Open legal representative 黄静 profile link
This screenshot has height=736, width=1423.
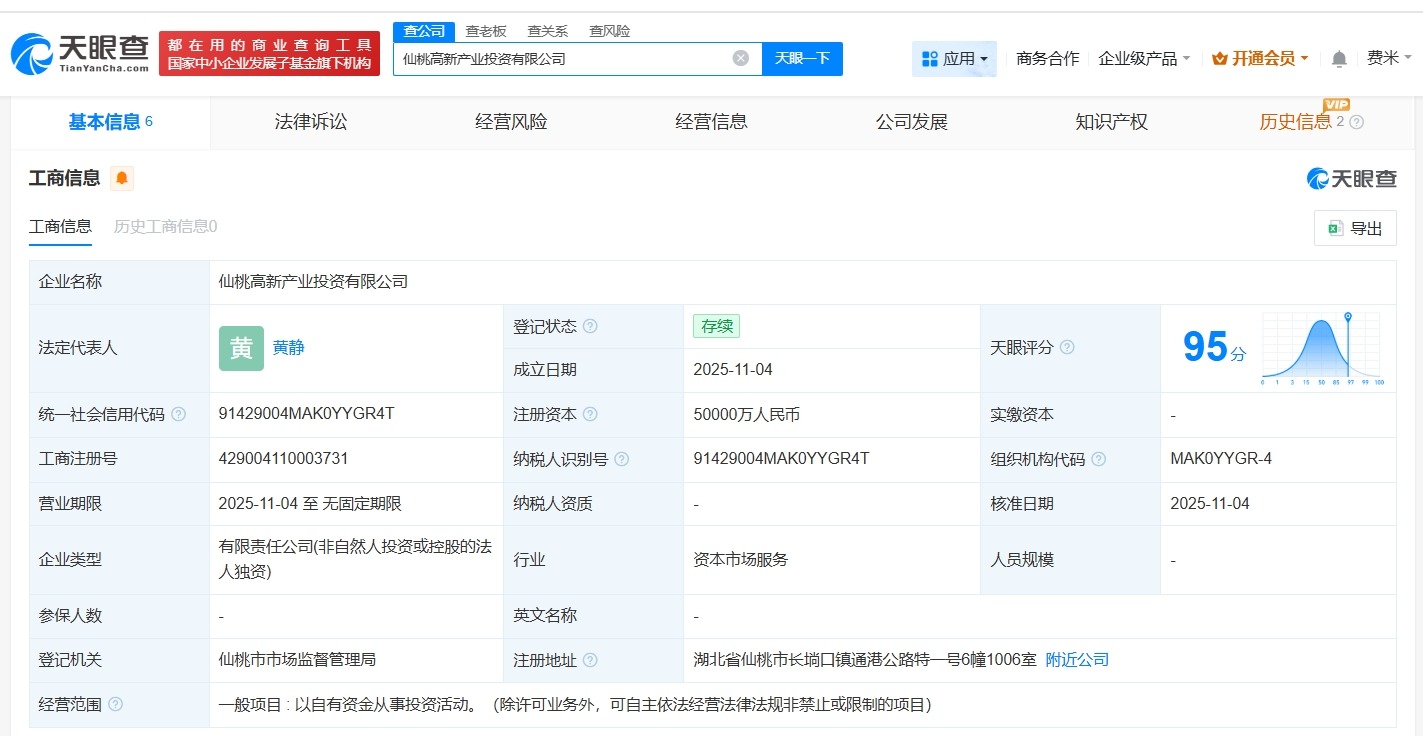(x=287, y=348)
